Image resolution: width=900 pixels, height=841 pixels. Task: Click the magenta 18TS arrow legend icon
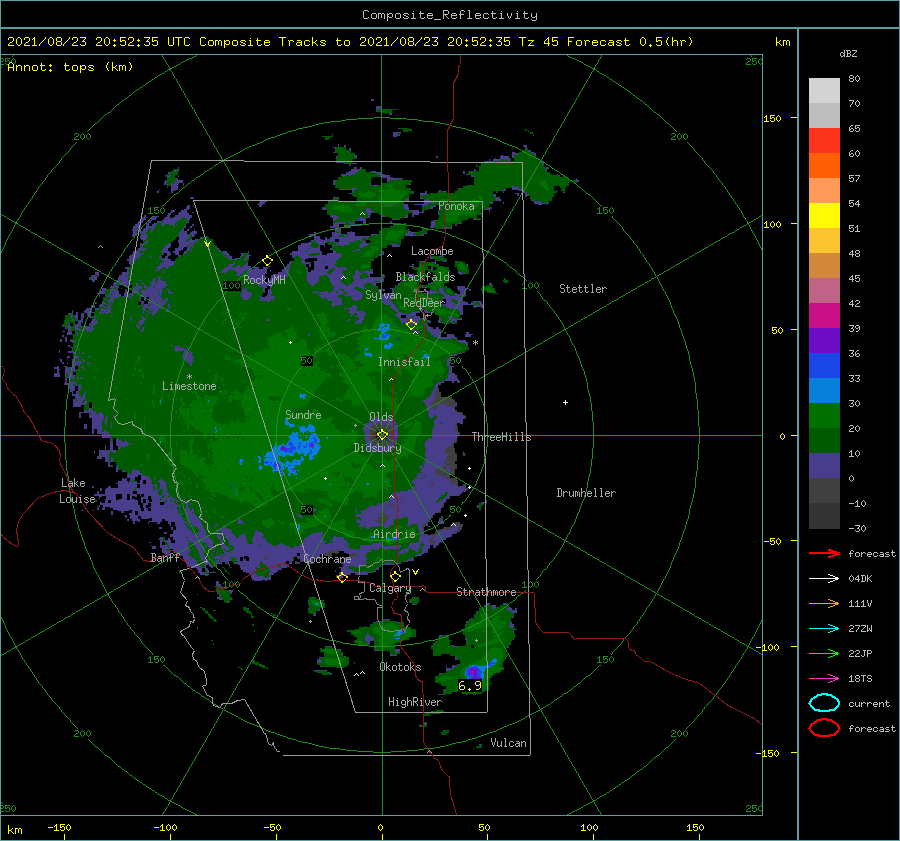(824, 679)
